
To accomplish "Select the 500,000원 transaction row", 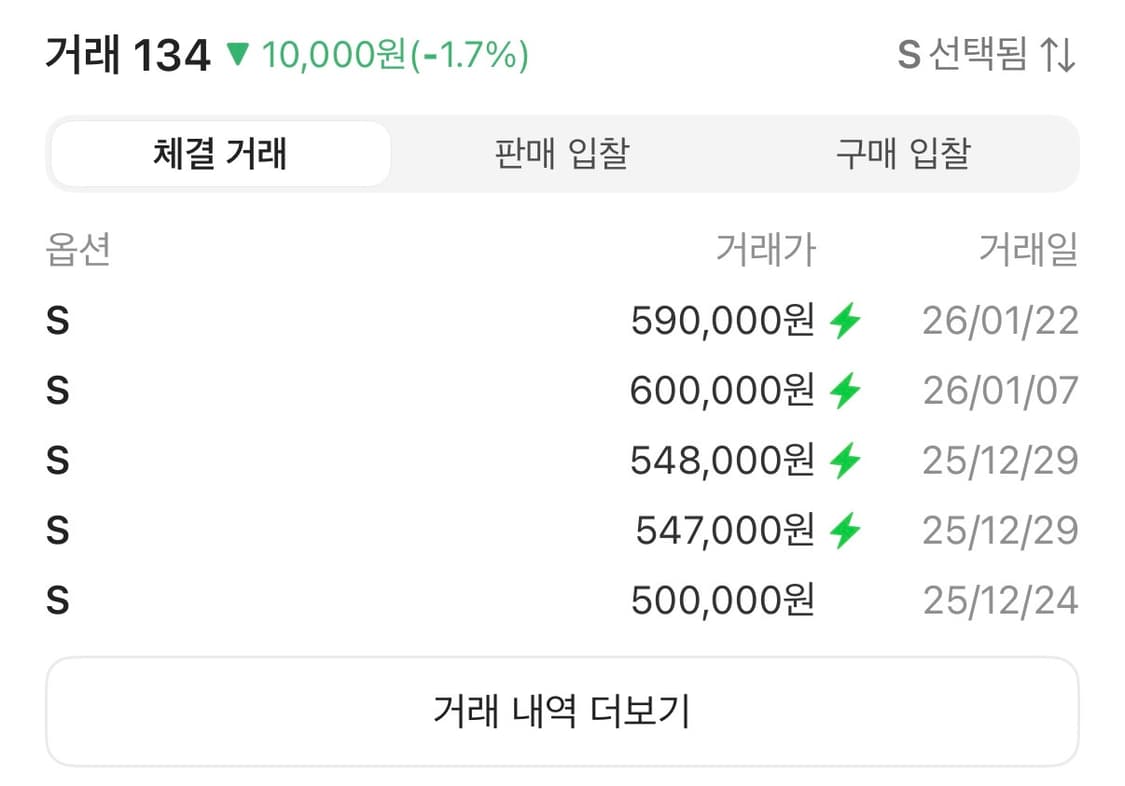I will [x=562, y=600].
